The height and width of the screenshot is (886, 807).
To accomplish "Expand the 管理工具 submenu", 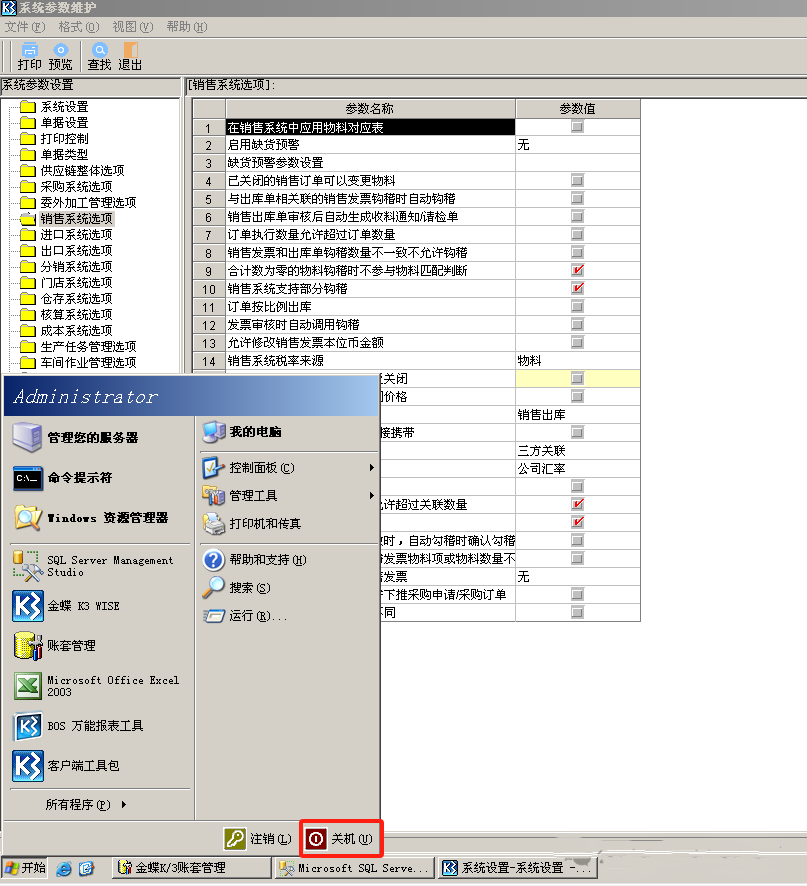I will click(x=255, y=495).
